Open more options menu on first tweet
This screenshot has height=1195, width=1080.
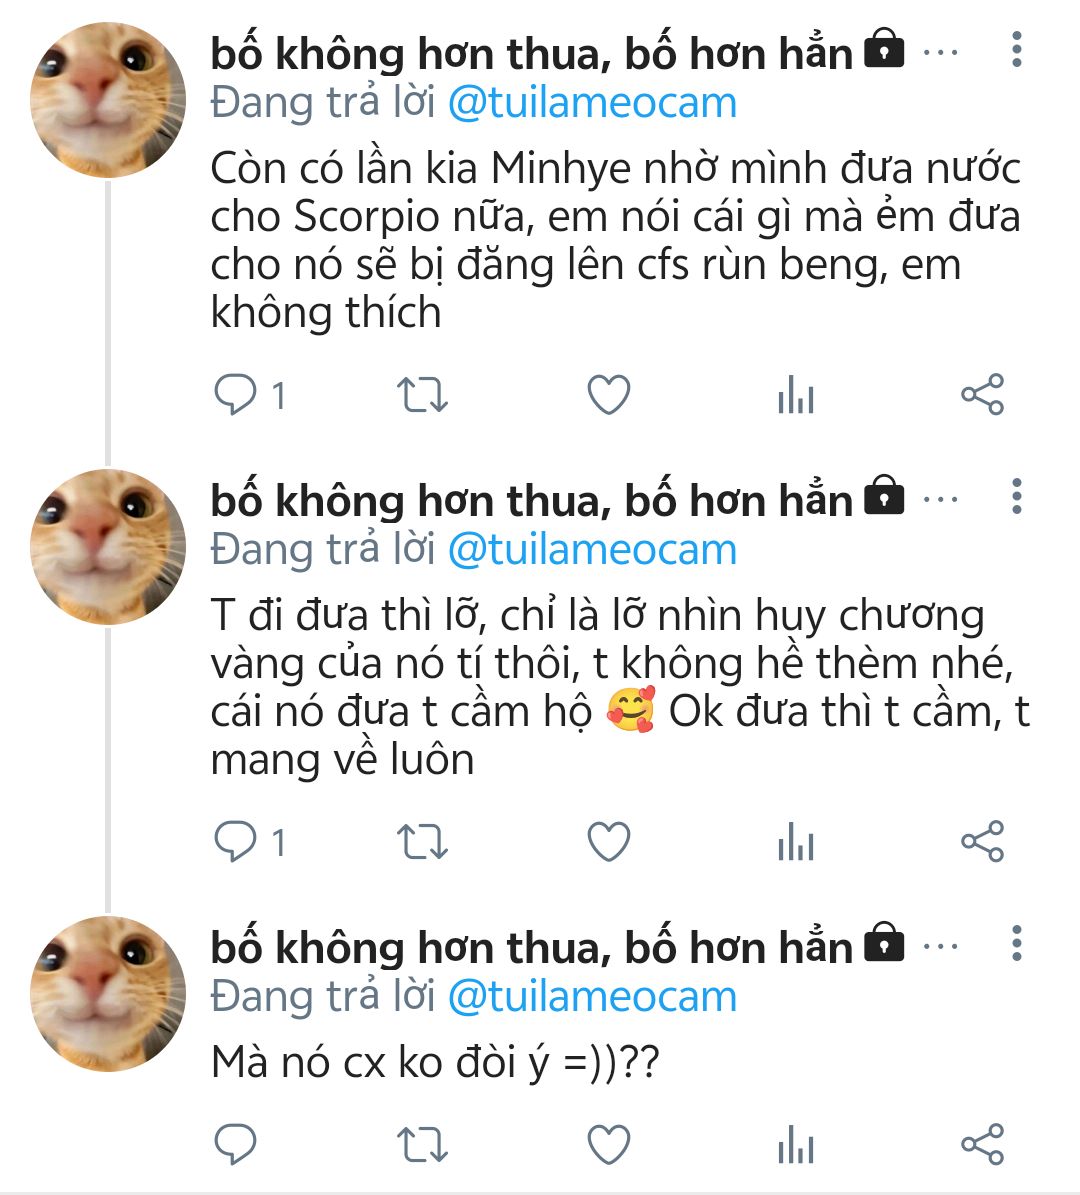pyautogui.click(x=1016, y=50)
